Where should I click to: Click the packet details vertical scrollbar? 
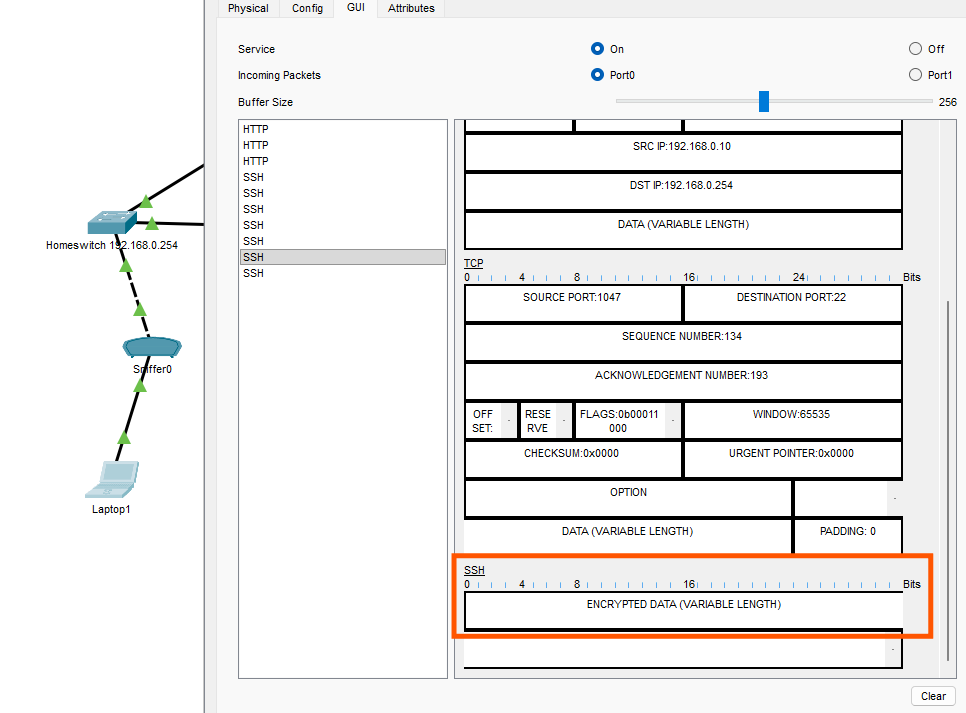[x=947, y=478]
